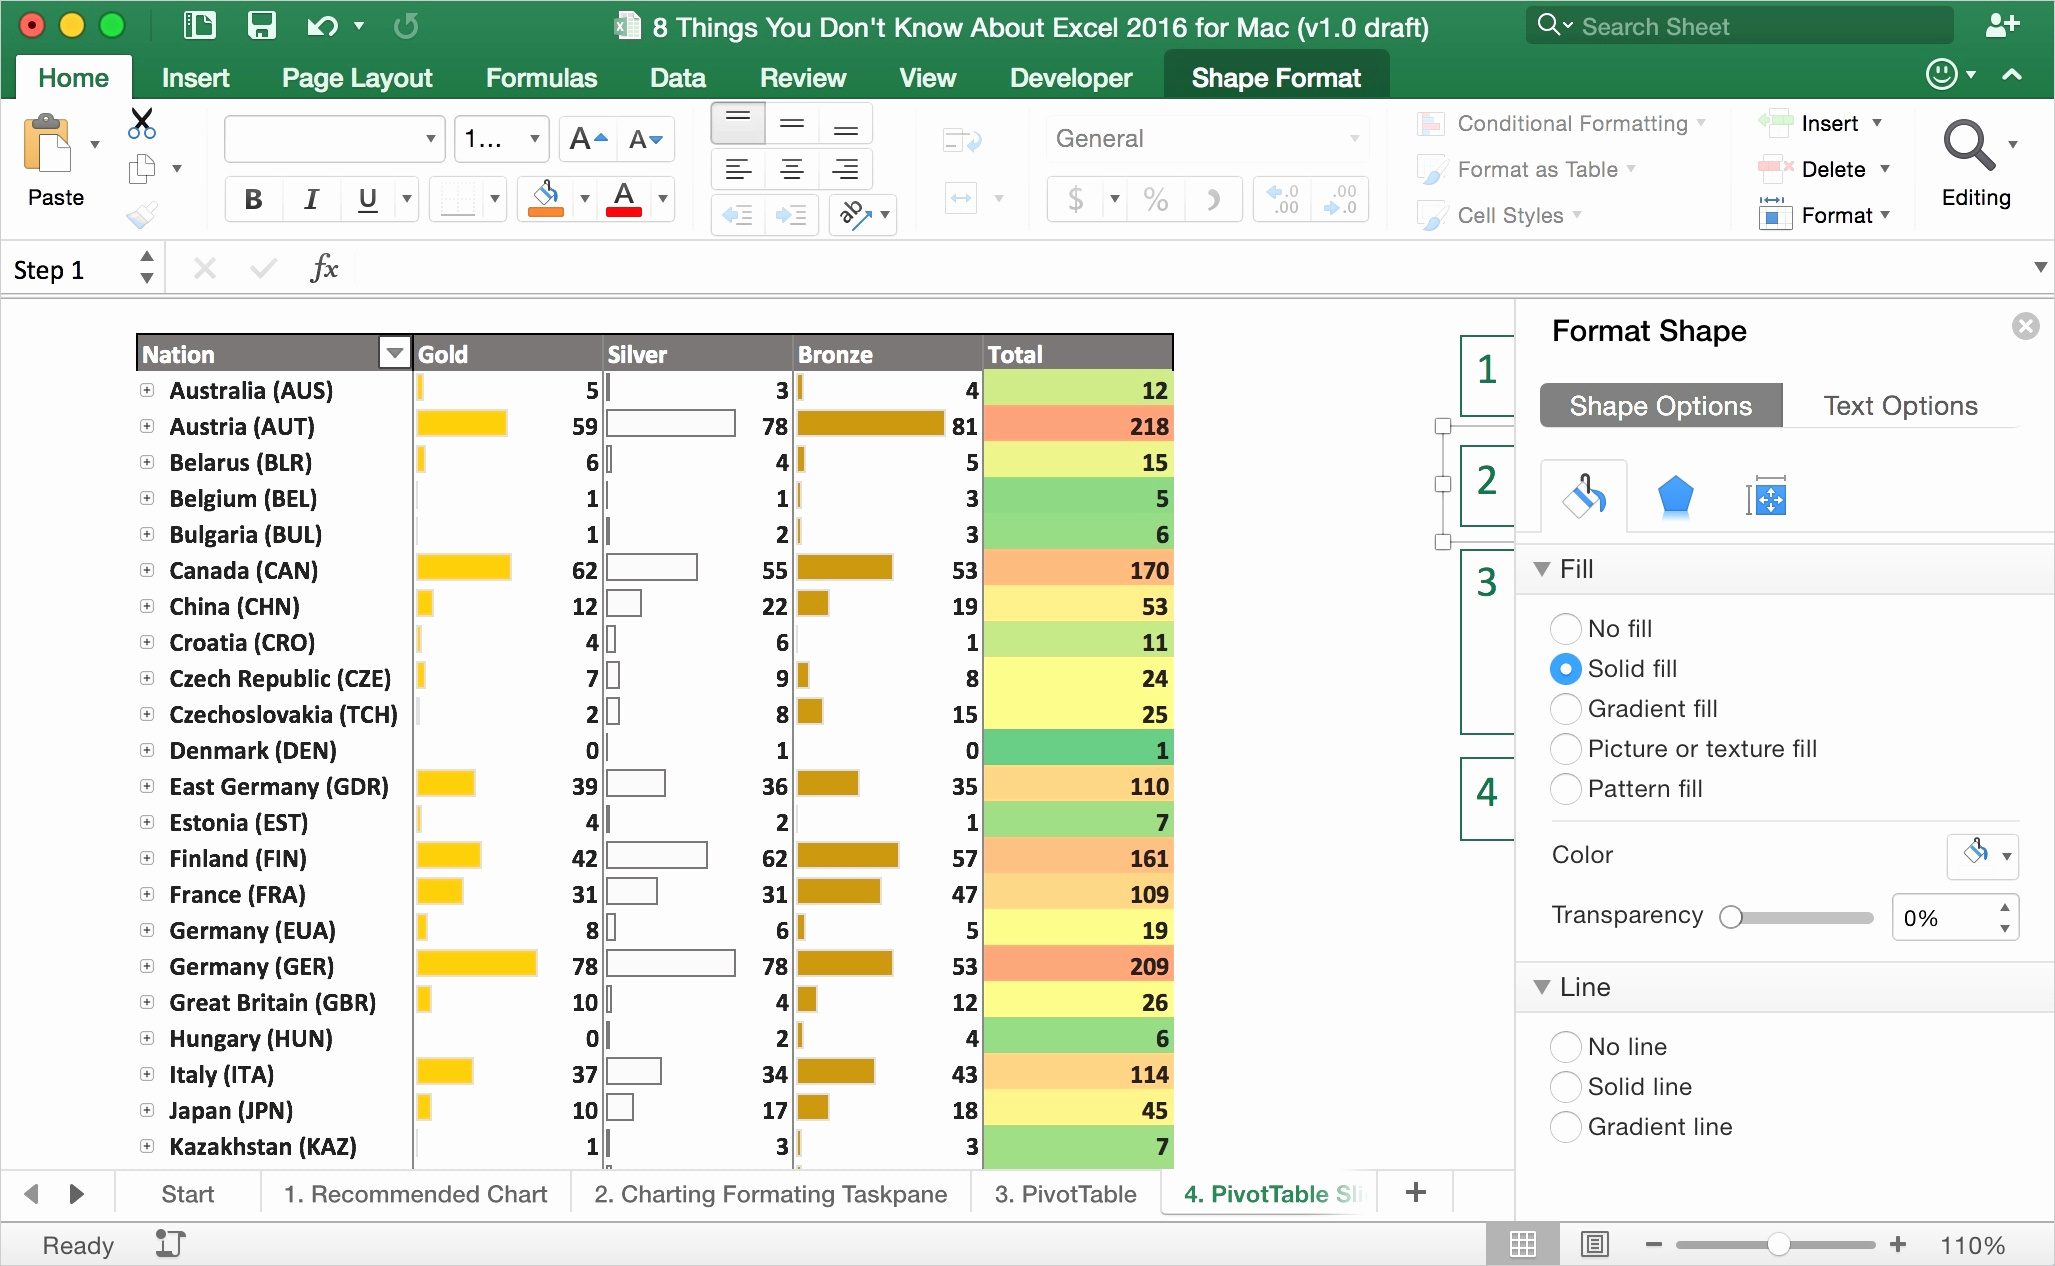Open the Nation column filter dropdown
This screenshot has height=1266, width=2055.
coord(395,353)
